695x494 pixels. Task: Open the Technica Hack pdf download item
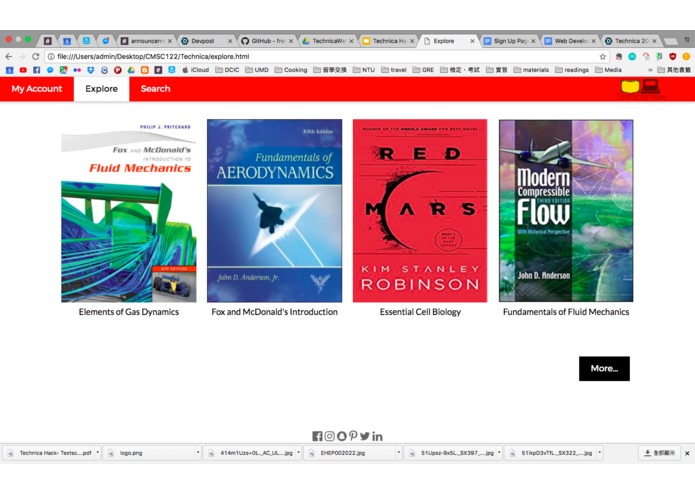pos(49,452)
